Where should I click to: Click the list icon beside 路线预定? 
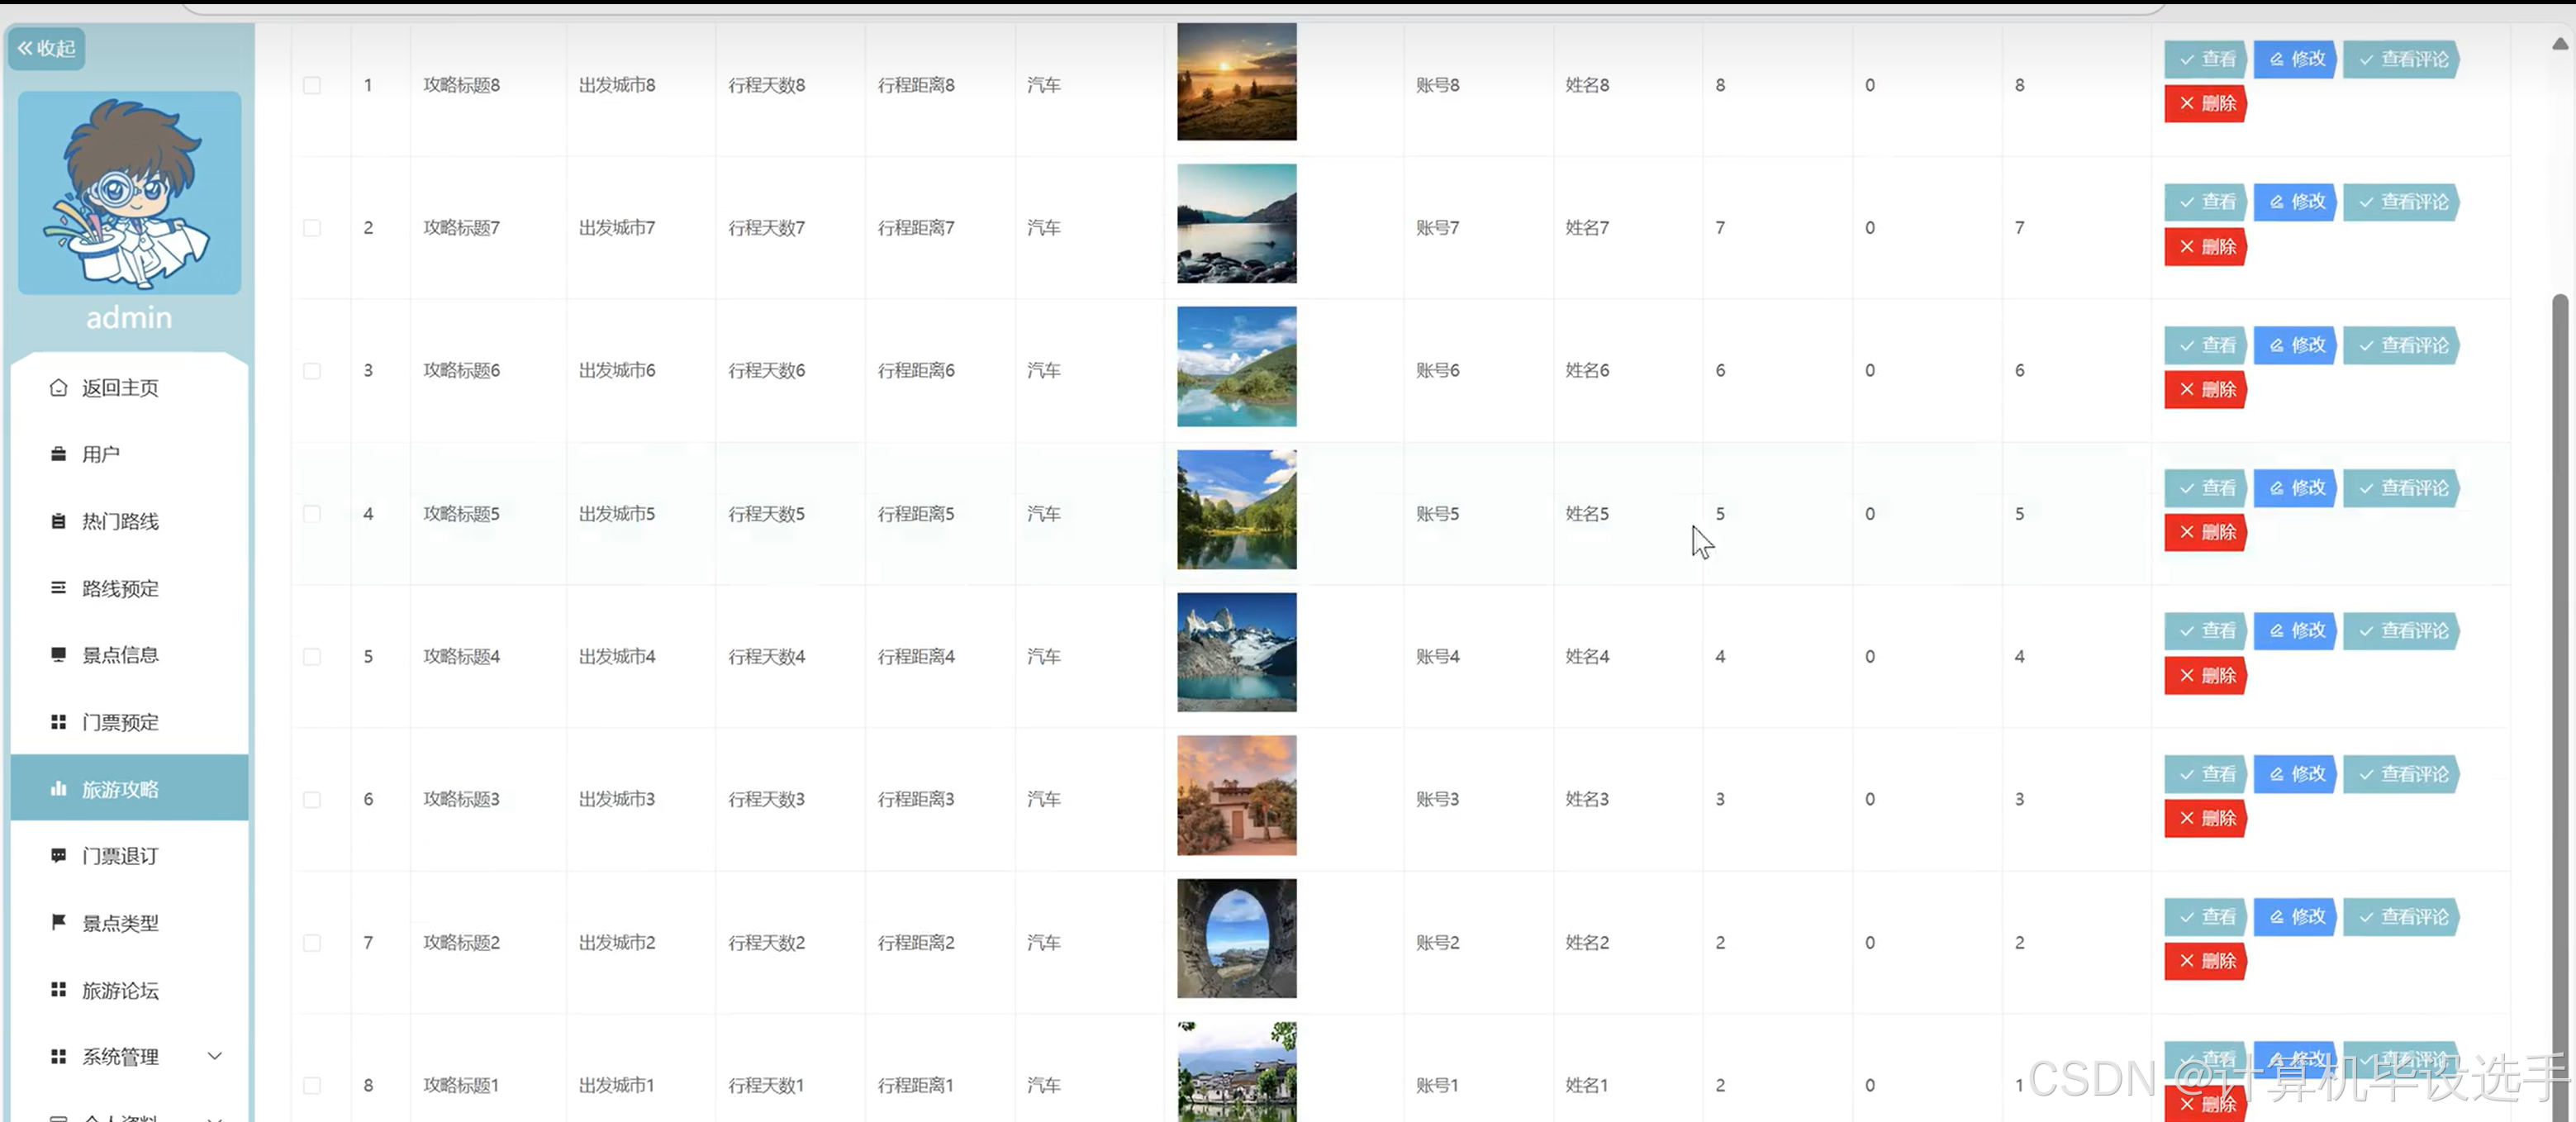(x=58, y=588)
